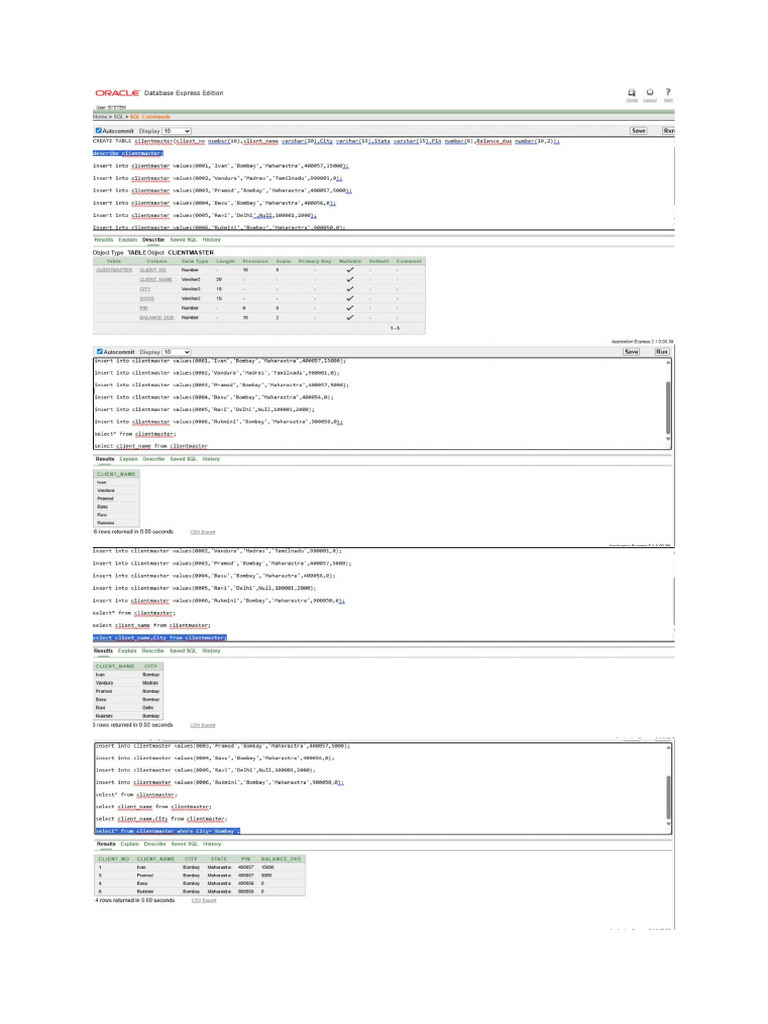
Task: Select History tab above the CLIENT_NO results table
Action: [212, 844]
